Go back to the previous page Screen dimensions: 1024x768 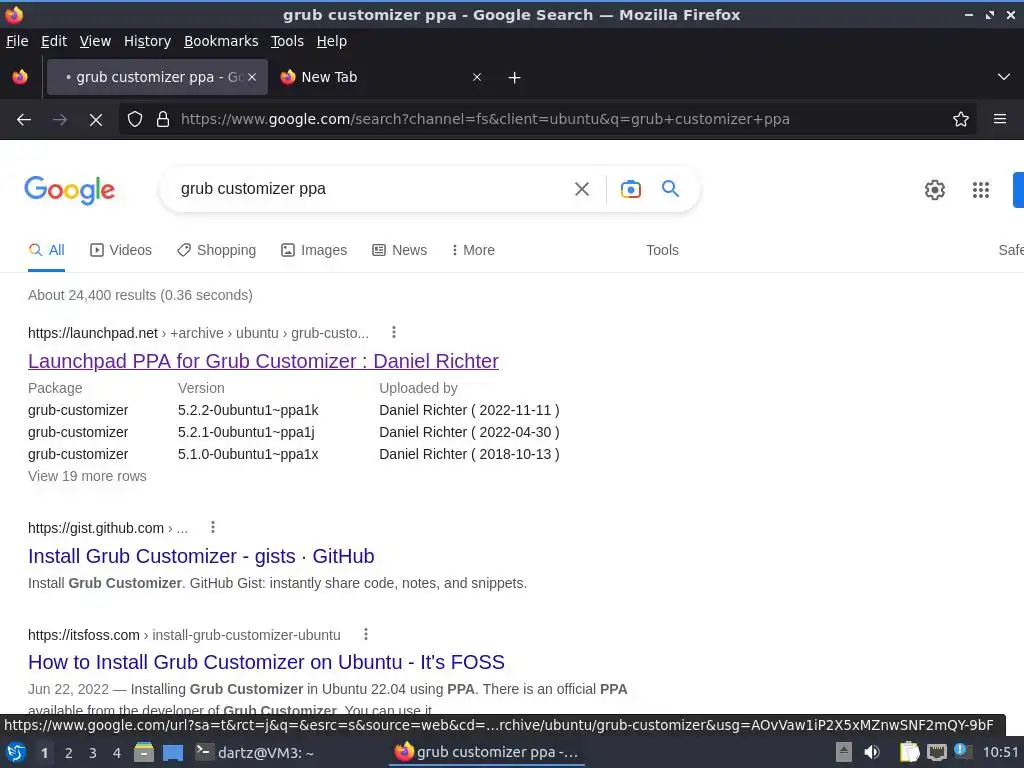click(24, 120)
